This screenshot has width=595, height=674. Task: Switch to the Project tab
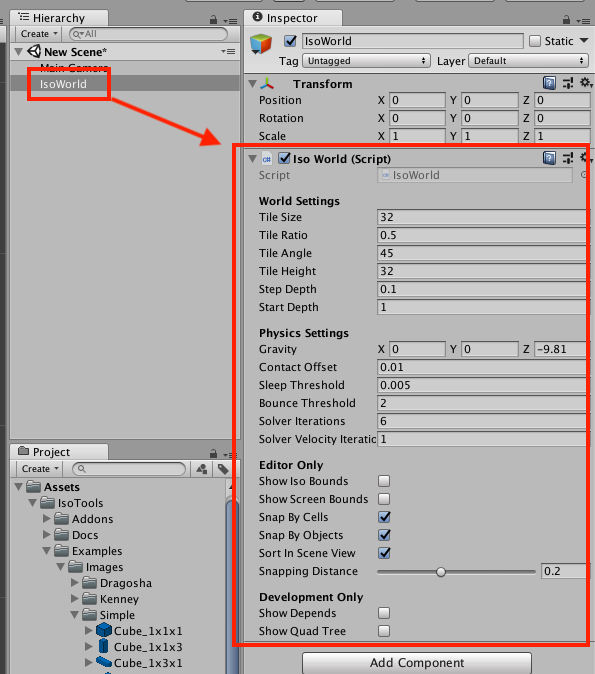coord(59,452)
